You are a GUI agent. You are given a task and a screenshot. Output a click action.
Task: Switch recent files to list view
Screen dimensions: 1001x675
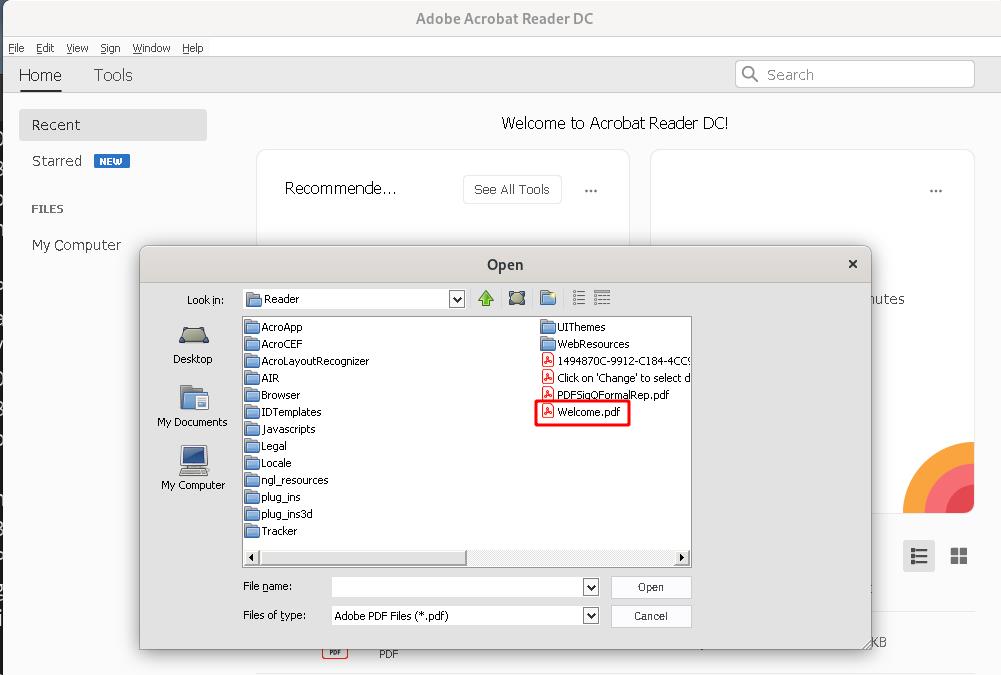pyautogui.click(x=919, y=556)
